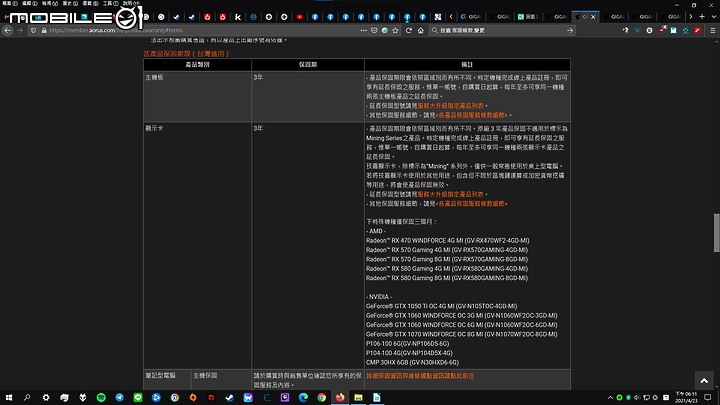Open motherboard row 各產品保固服務條款細節 link
Screen dimensions: 720x405
472,115
